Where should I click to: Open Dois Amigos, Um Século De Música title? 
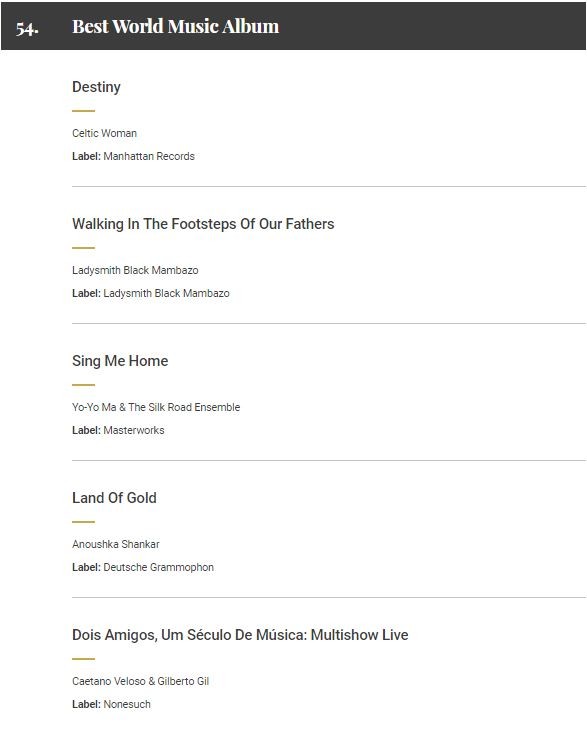[x=240, y=635]
